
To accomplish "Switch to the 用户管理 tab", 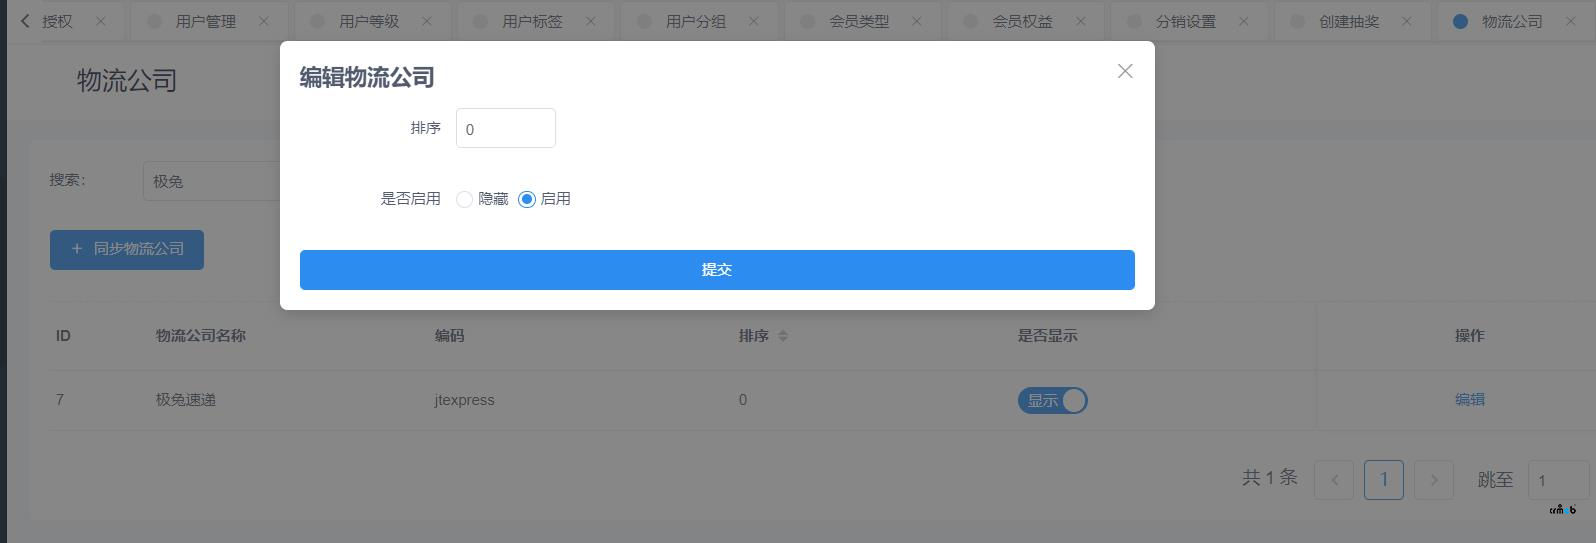I will point(206,21).
